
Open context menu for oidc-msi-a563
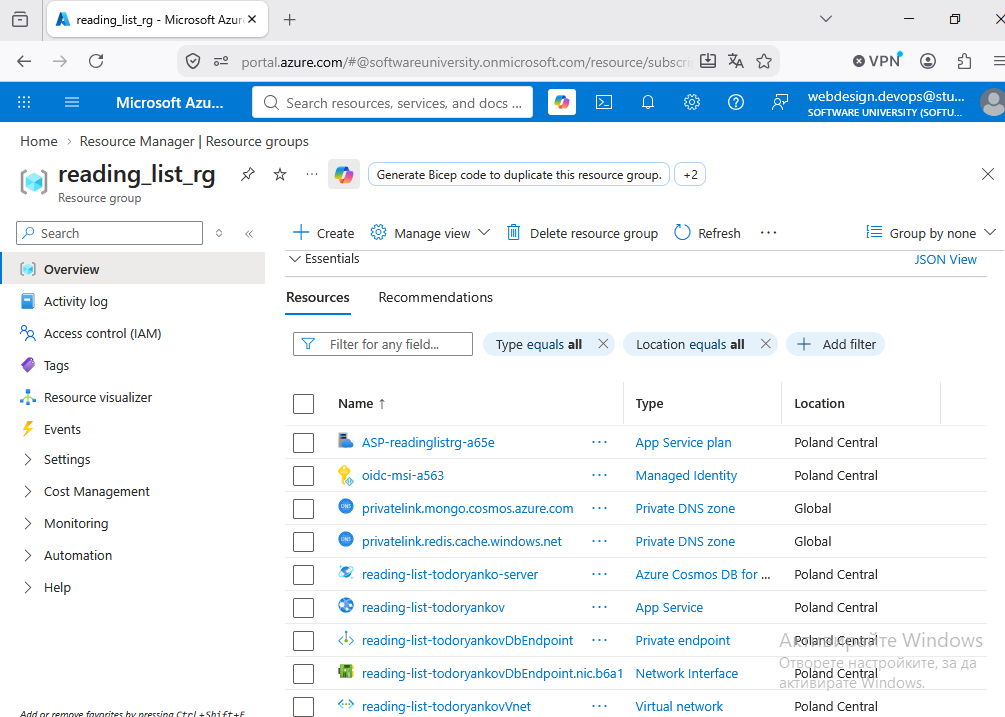click(x=599, y=475)
